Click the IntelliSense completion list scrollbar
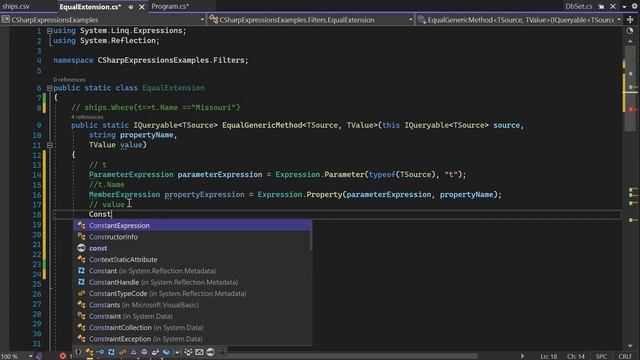 point(311,236)
